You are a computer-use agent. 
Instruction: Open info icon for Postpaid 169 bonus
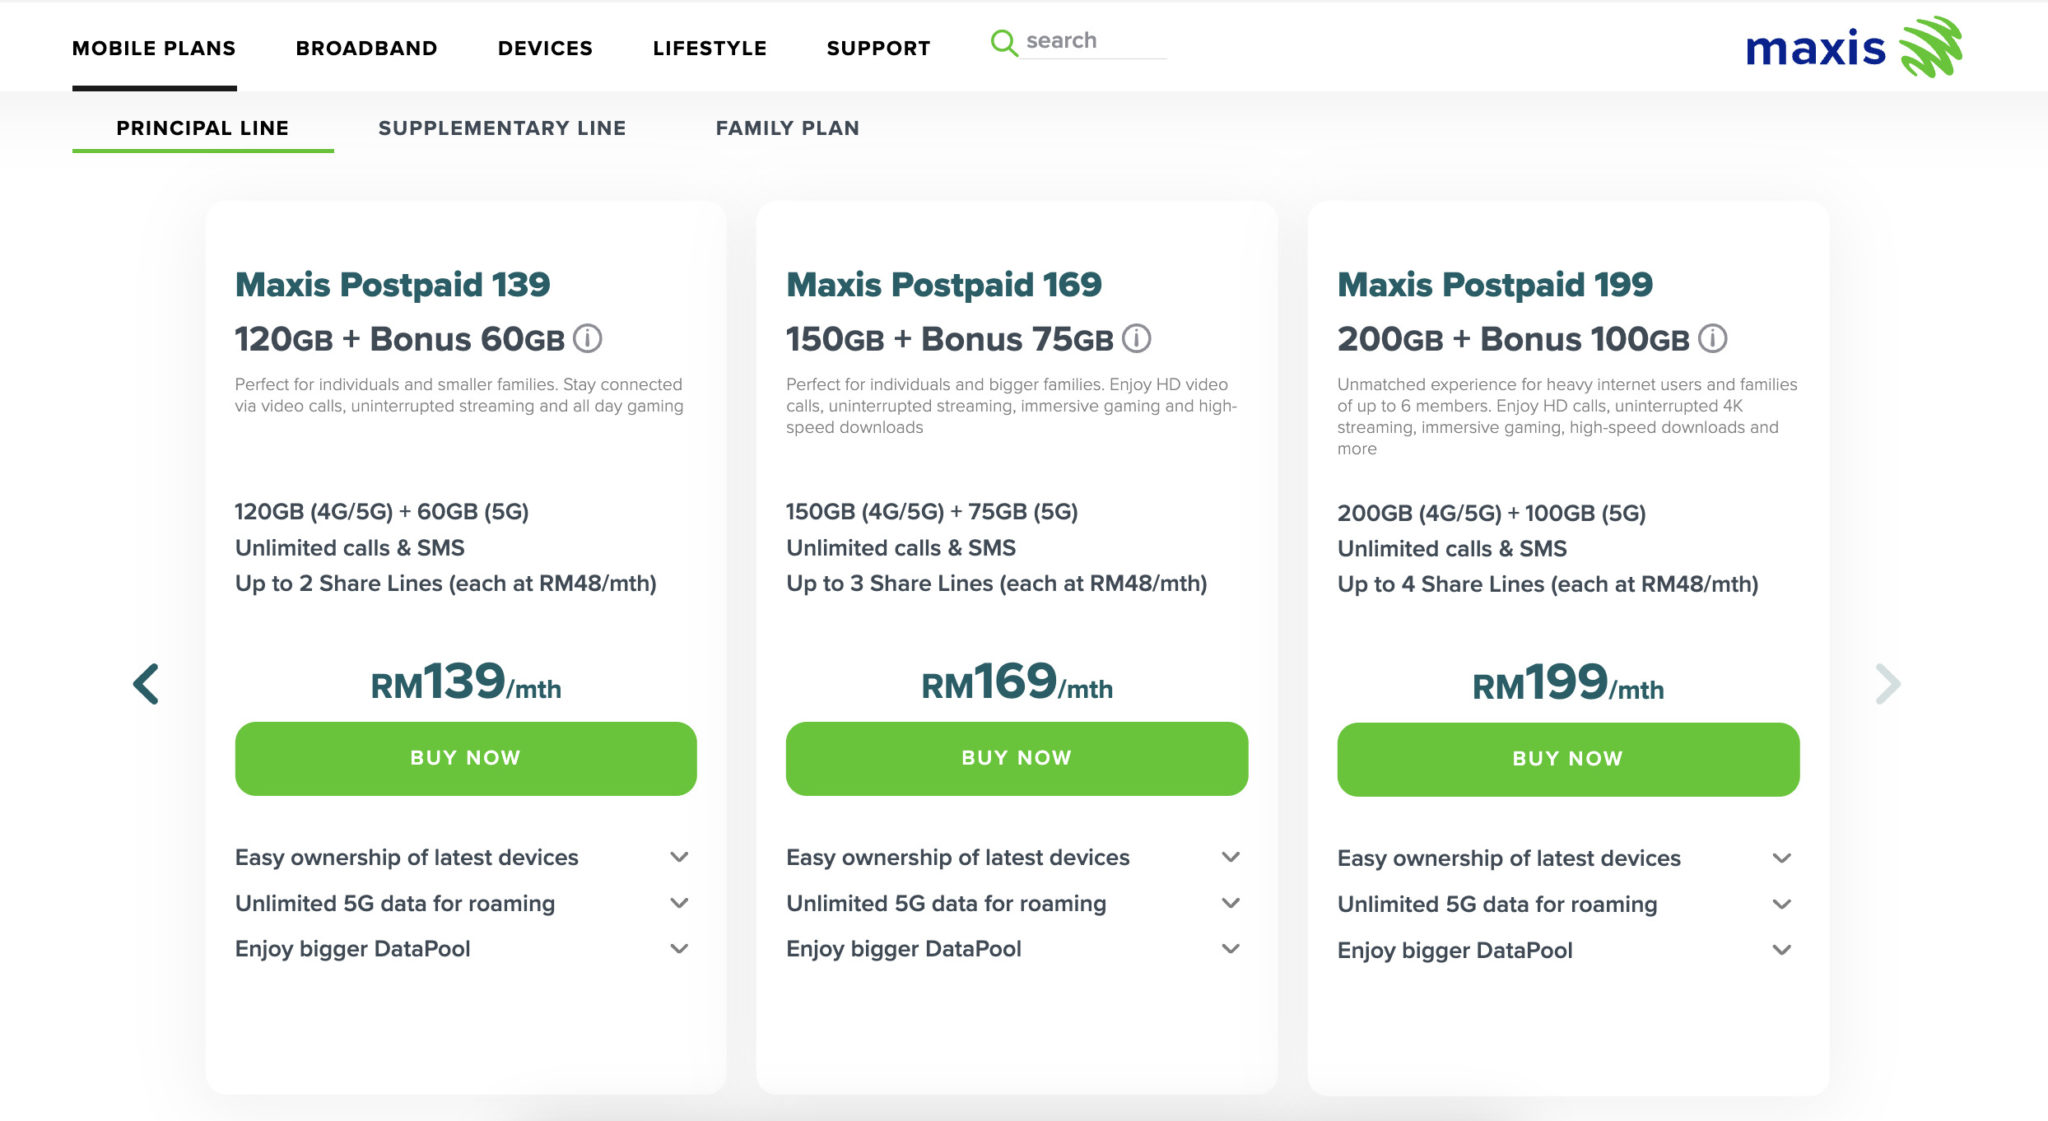(x=1137, y=339)
